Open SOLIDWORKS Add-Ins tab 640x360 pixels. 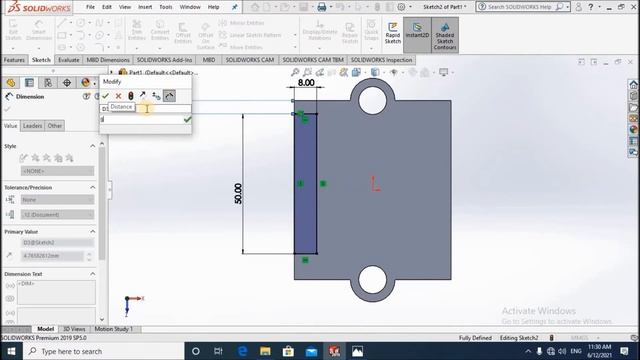click(x=164, y=60)
